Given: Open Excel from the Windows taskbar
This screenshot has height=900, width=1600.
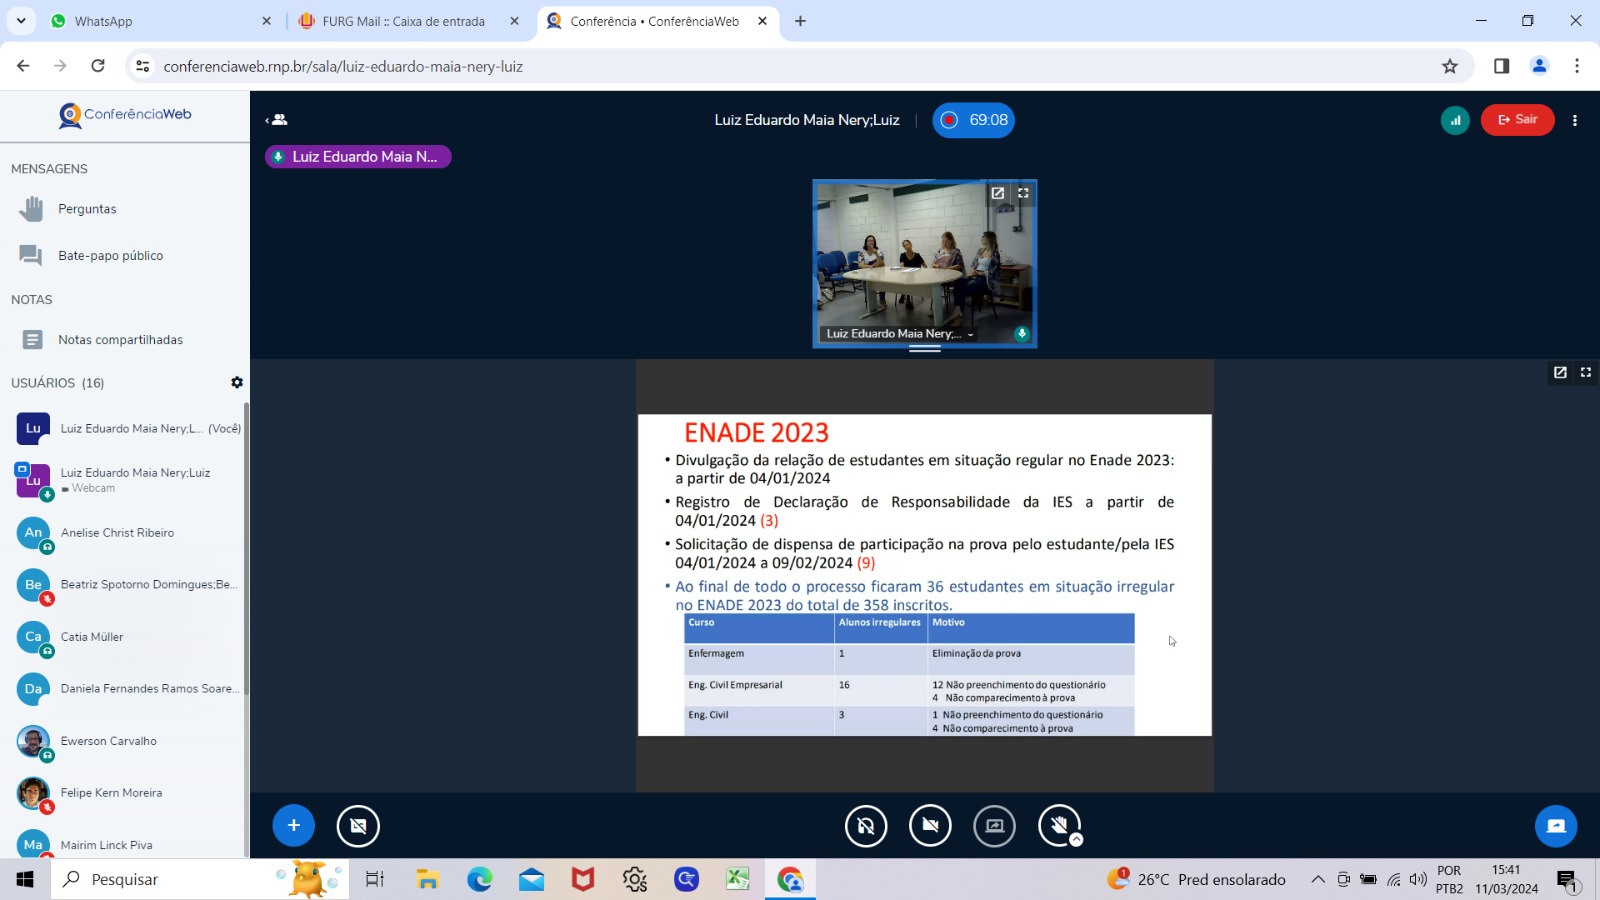Looking at the screenshot, I should click(x=737, y=879).
